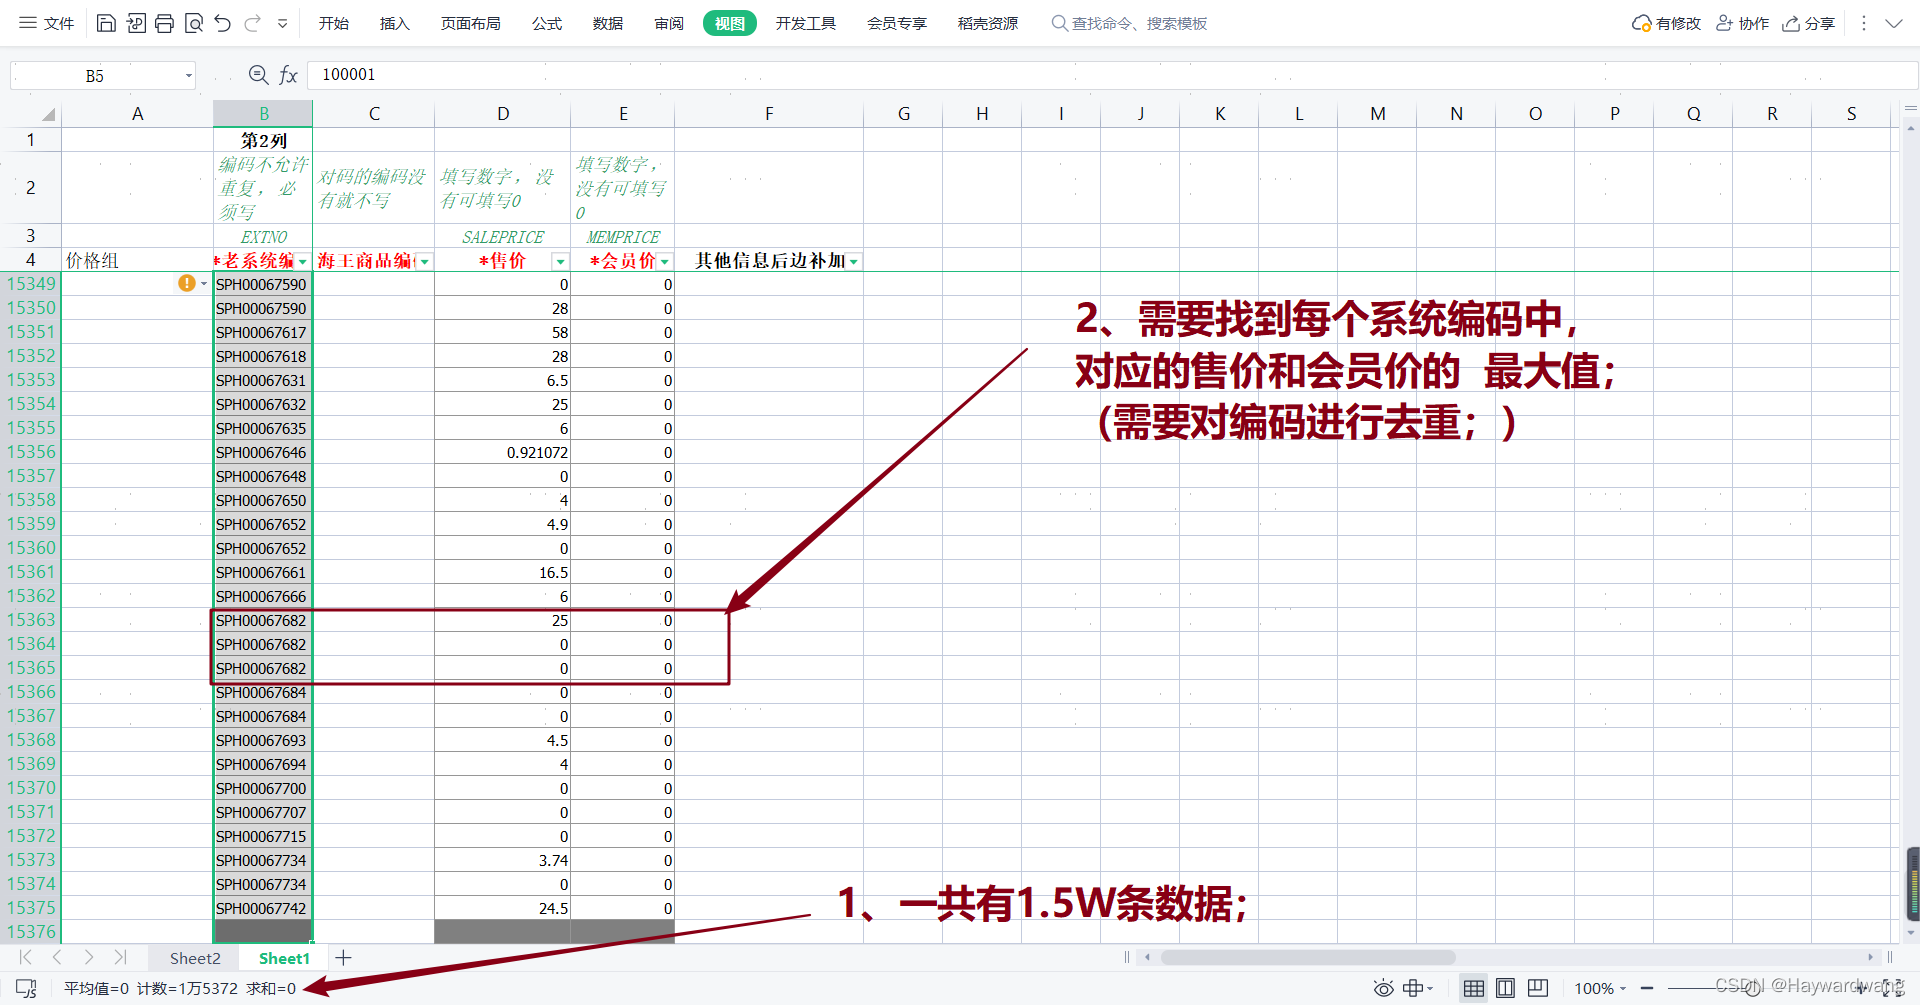
Task: Select the Sheet1 tab
Action: [x=284, y=958]
